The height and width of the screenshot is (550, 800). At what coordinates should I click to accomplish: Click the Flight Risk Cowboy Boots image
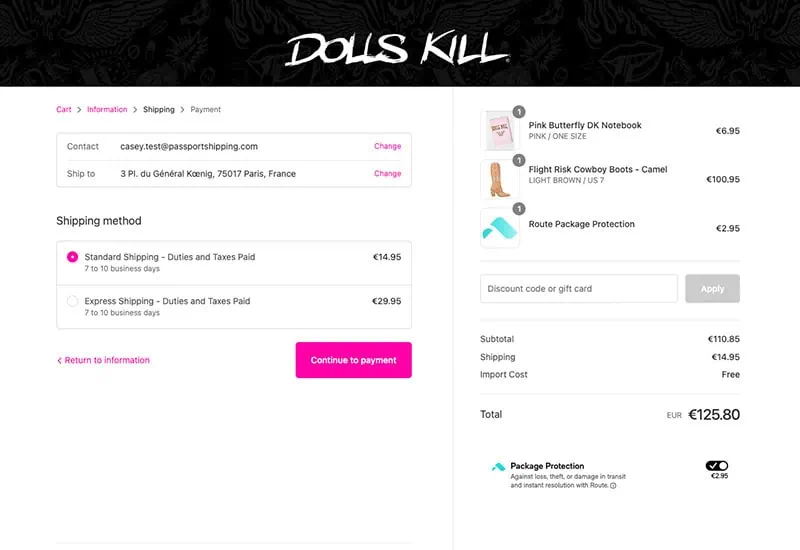pyautogui.click(x=499, y=179)
